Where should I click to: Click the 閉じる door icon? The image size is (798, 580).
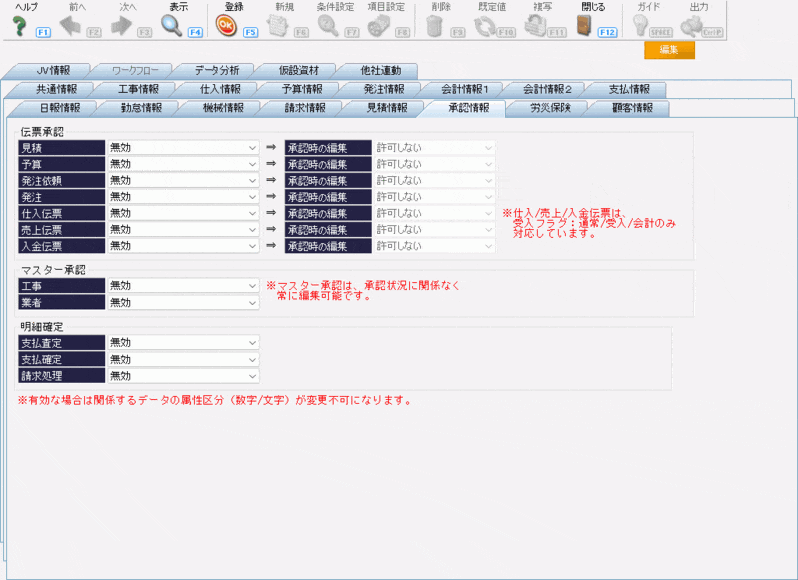click(586, 26)
